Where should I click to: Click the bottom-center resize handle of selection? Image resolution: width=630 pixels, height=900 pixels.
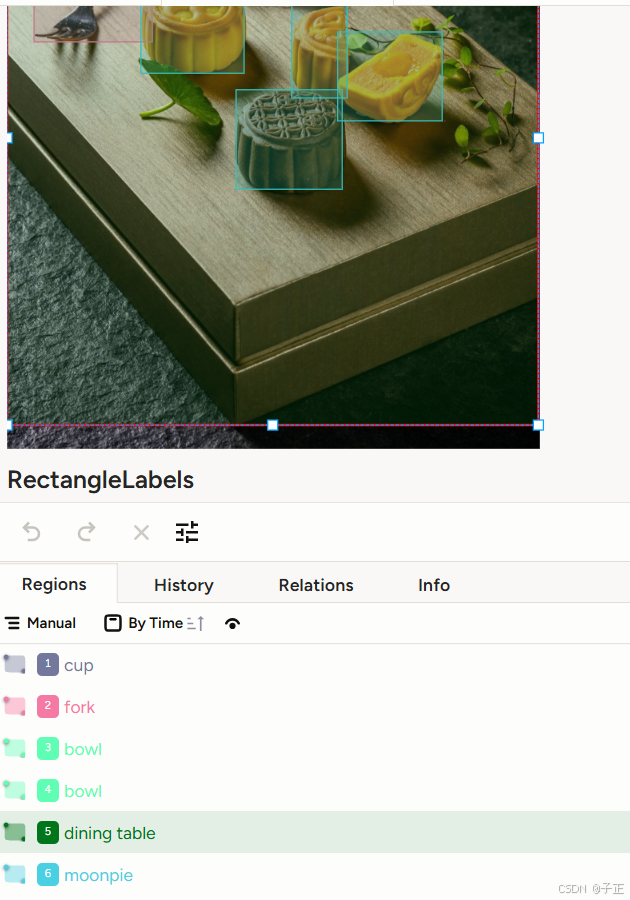coord(273,425)
